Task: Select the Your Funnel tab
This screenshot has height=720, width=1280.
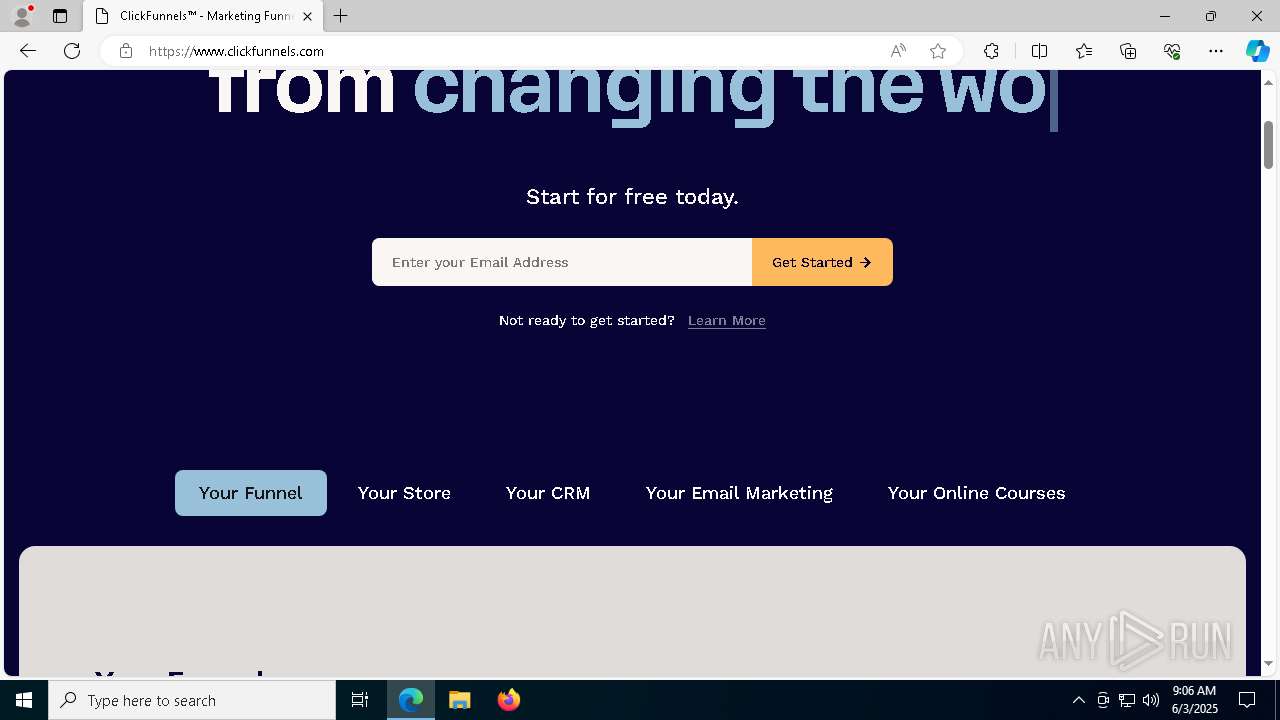Action: 251,493
